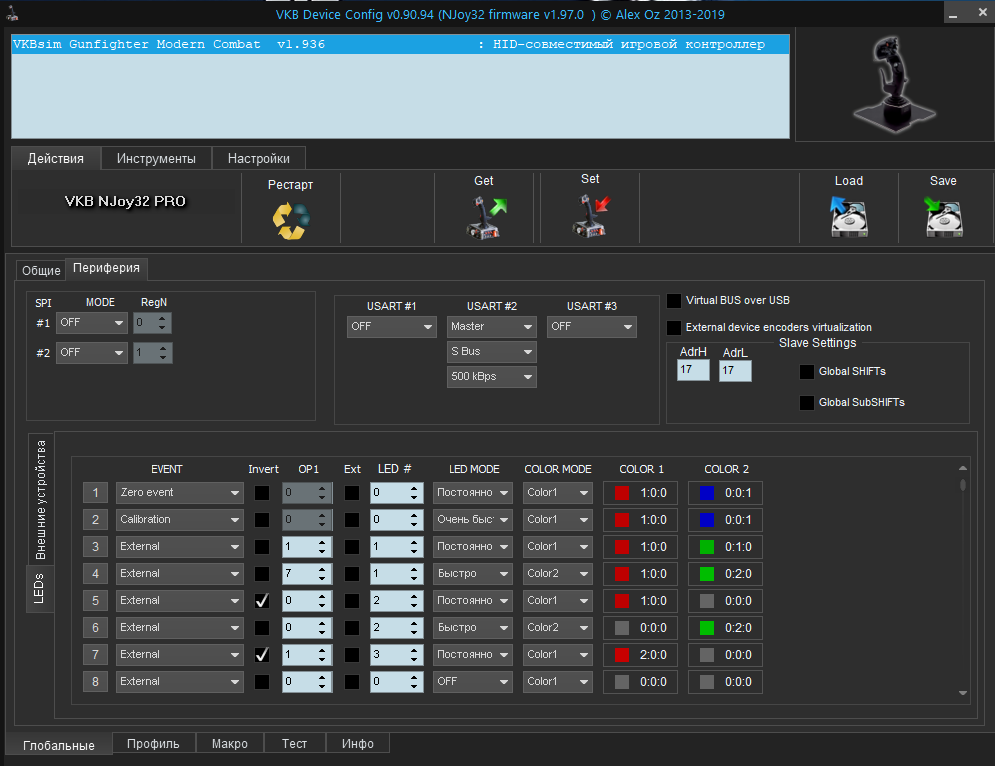
Task: Click the row 1 number button in LED list
Action: tap(95, 493)
